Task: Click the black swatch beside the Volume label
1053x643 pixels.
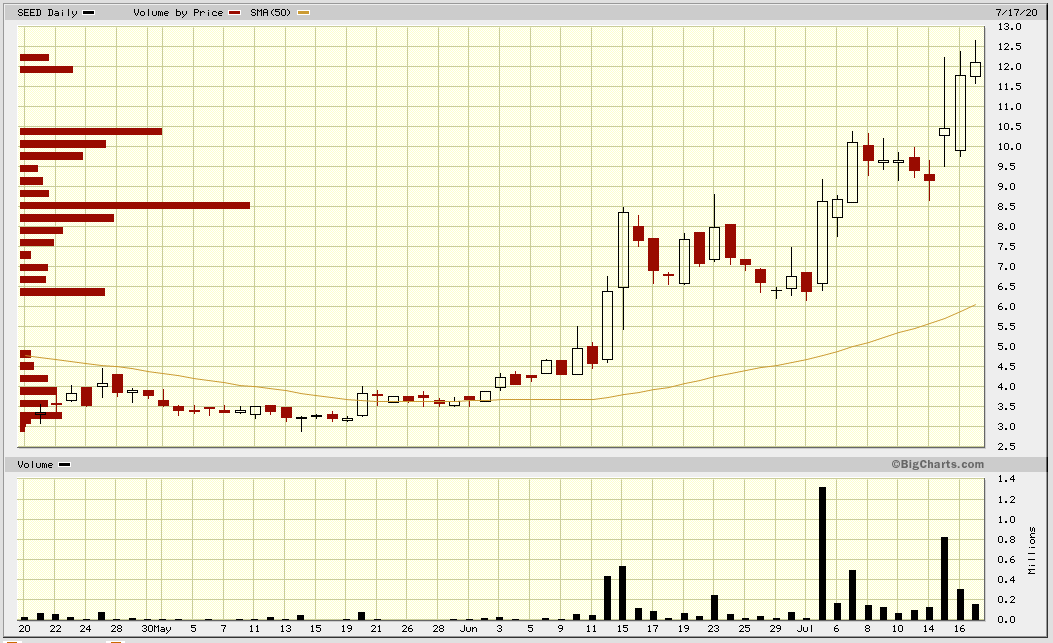Action: [64, 464]
